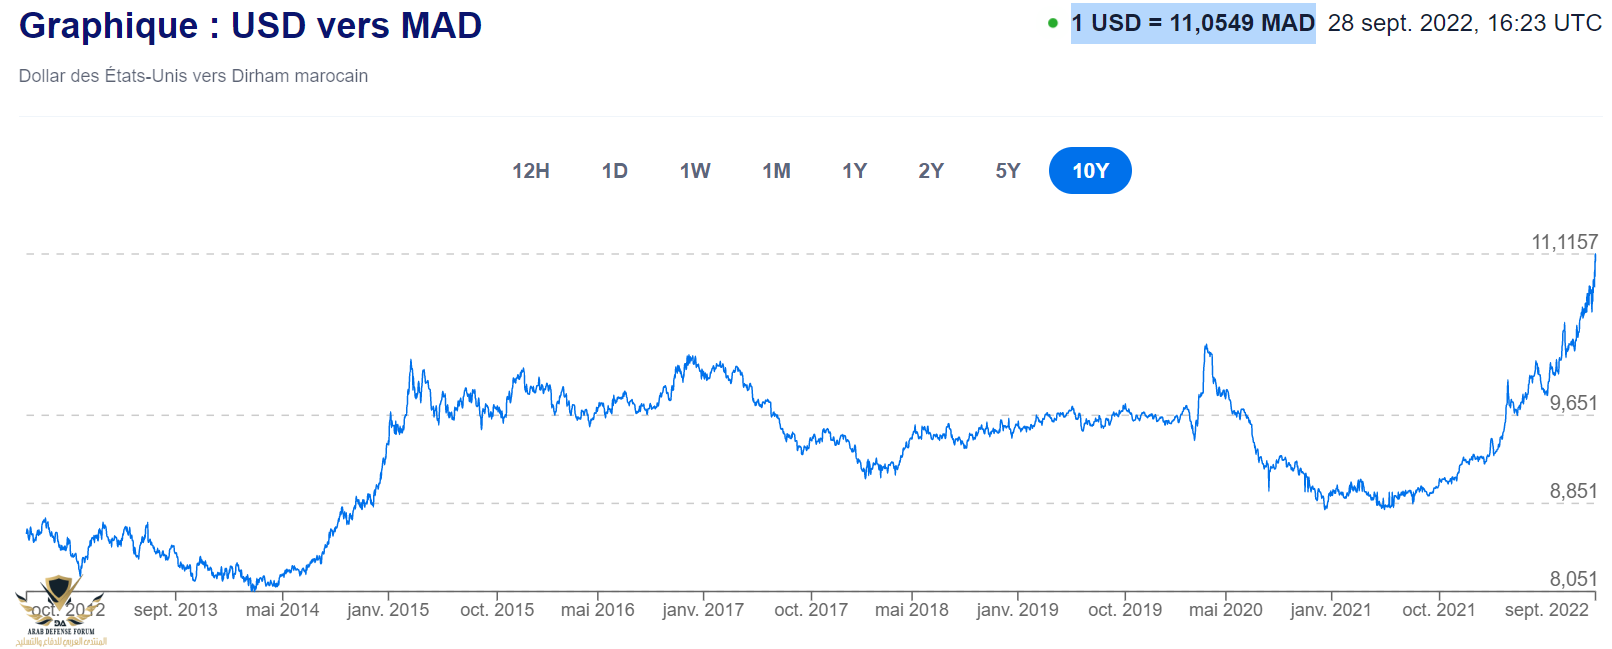The image size is (1612, 649).
Task: Click the 28 sept. 2022 timestamp
Action: click(x=1464, y=23)
